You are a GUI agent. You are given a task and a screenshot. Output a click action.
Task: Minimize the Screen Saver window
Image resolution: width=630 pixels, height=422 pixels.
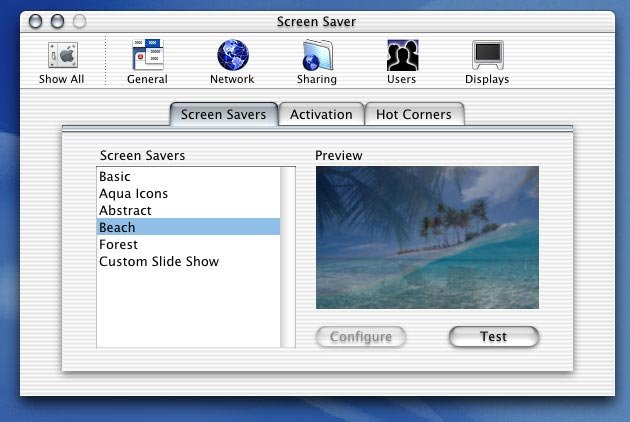(x=57, y=21)
